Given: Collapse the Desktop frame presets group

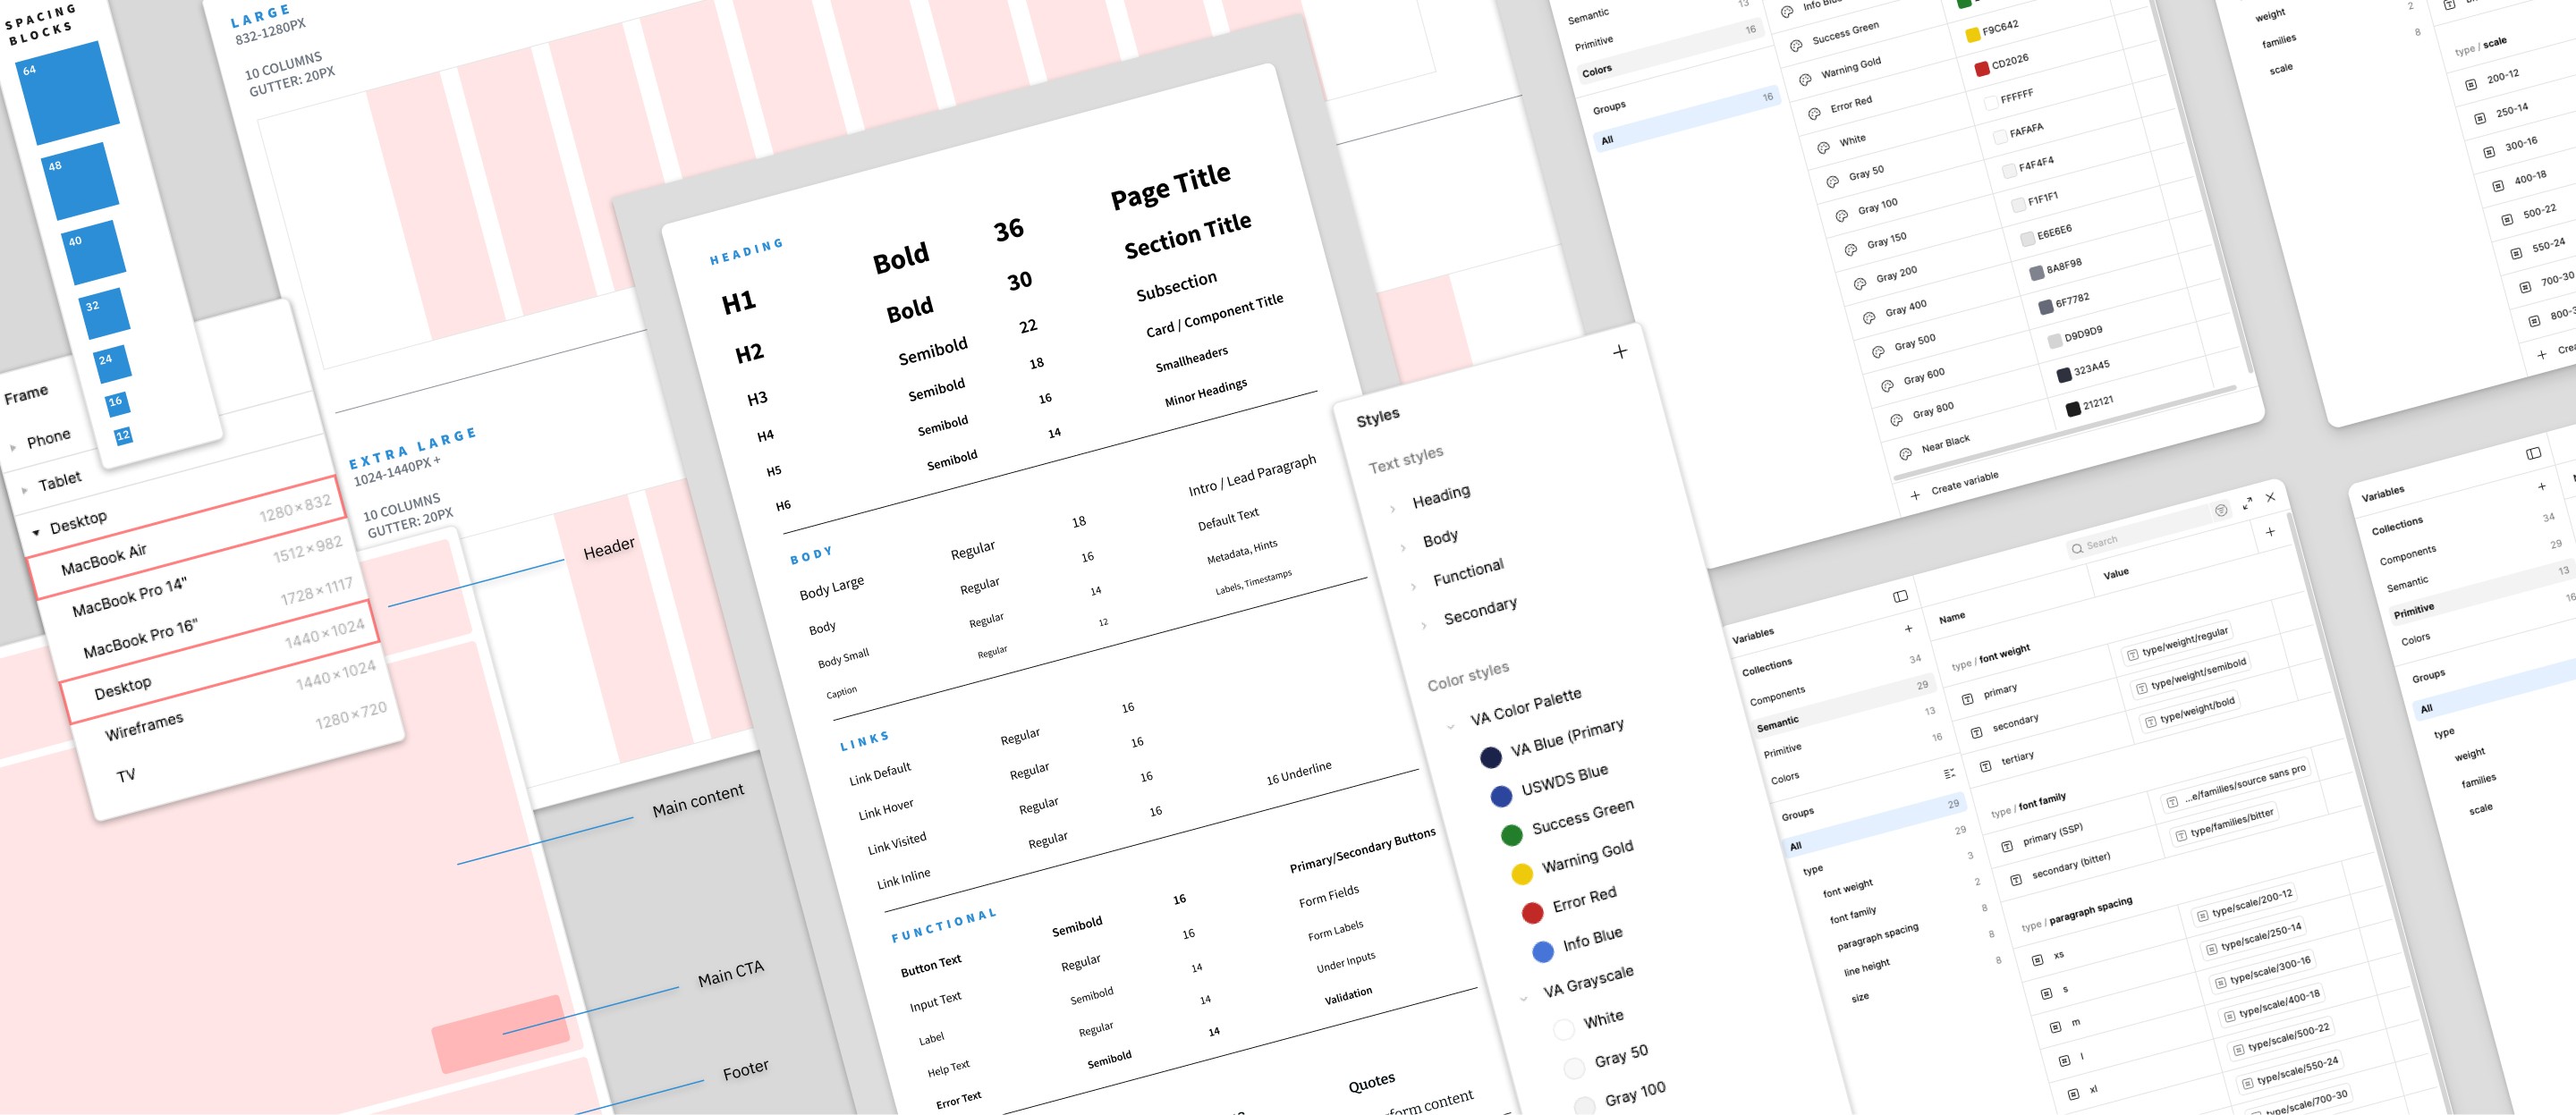Looking at the screenshot, I should click(x=36, y=532).
